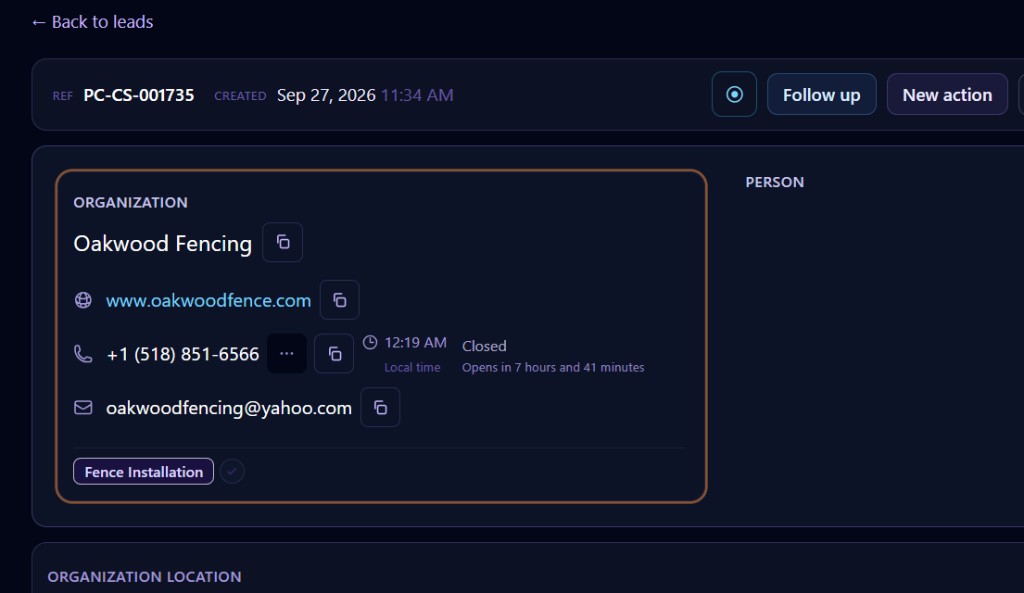Click the envelope email icon
This screenshot has height=593, width=1024.
tap(83, 408)
